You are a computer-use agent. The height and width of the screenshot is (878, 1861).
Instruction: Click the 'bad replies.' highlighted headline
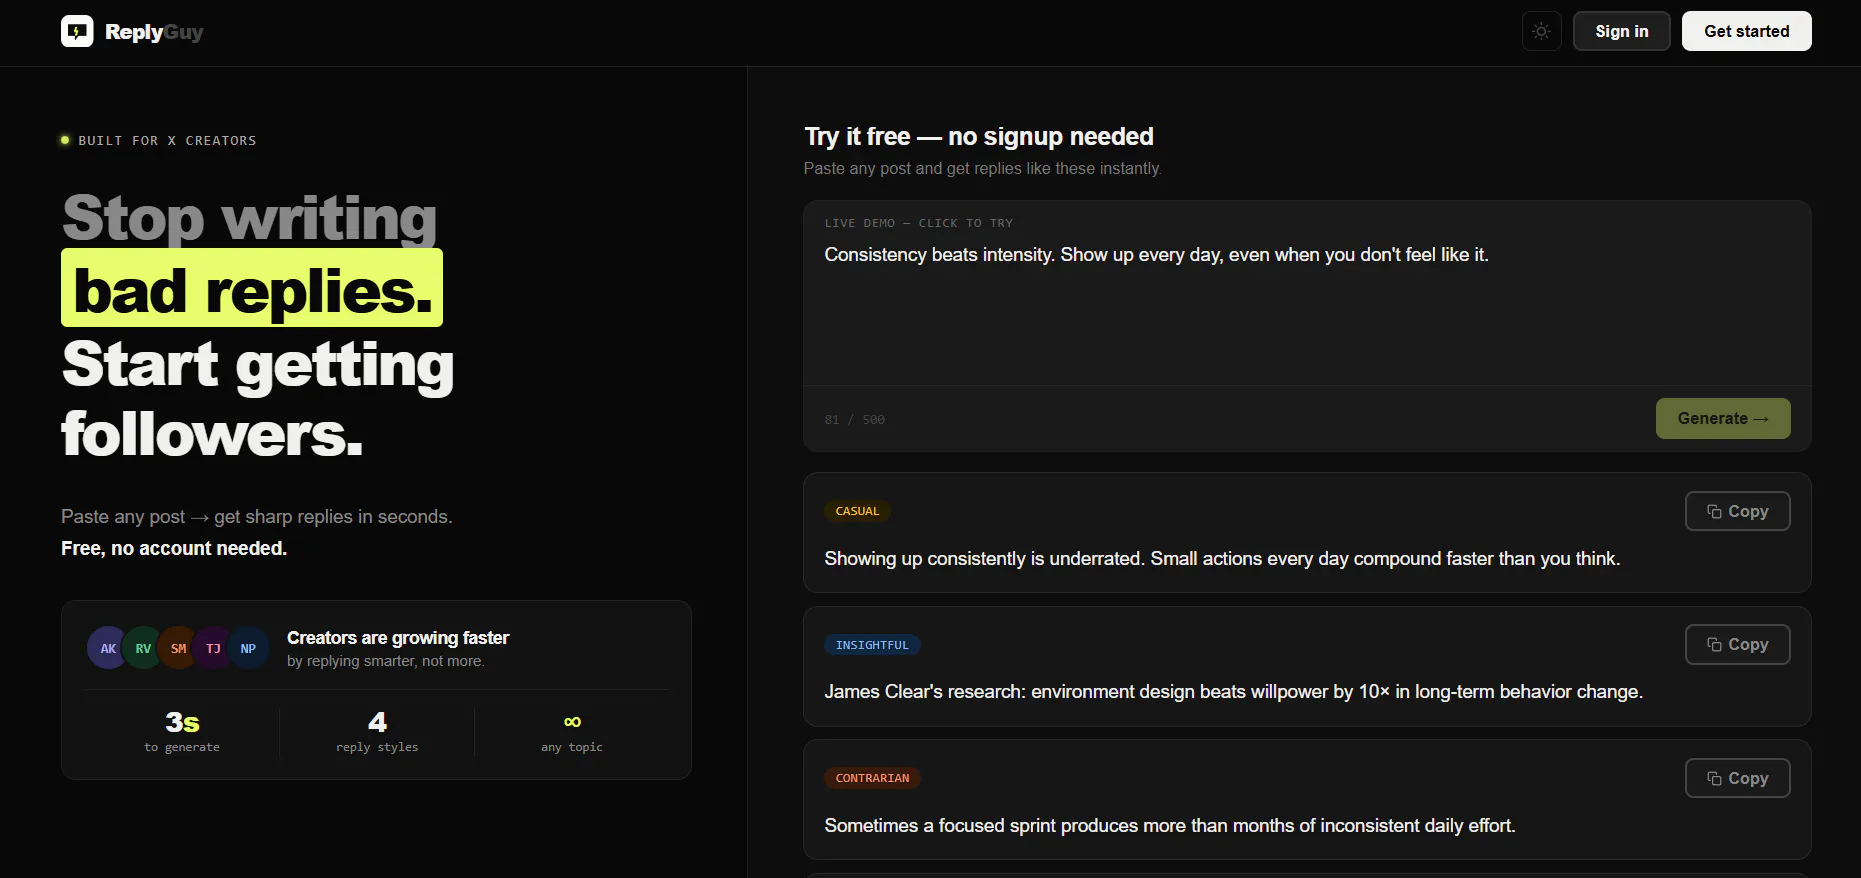click(252, 288)
